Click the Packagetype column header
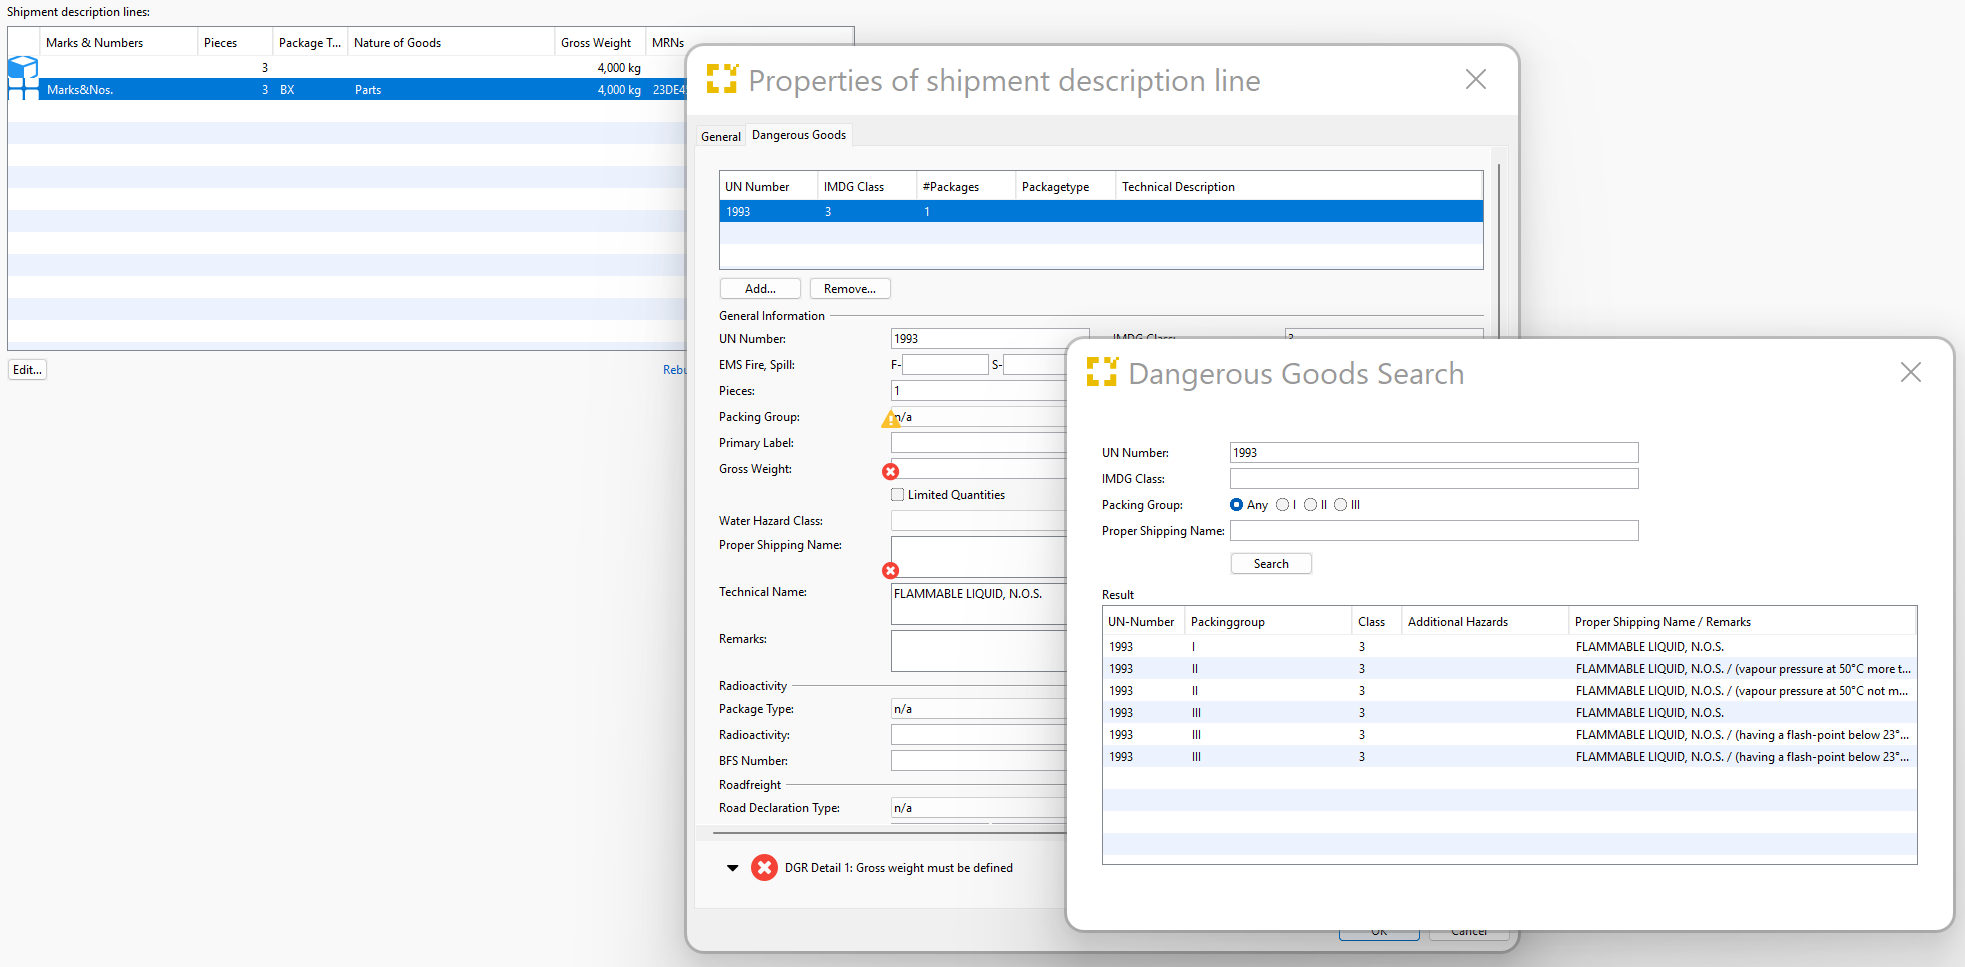 (1065, 187)
